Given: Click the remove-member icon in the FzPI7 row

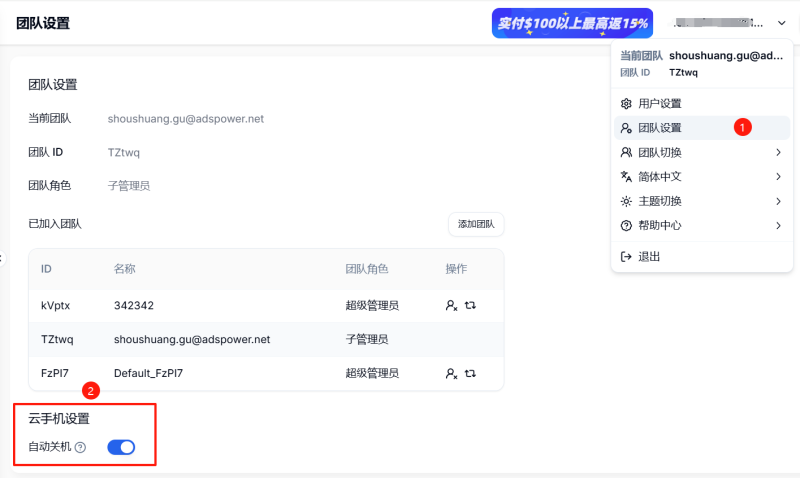Looking at the screenshot, I should pyautogui.click(x=451, y=373).
